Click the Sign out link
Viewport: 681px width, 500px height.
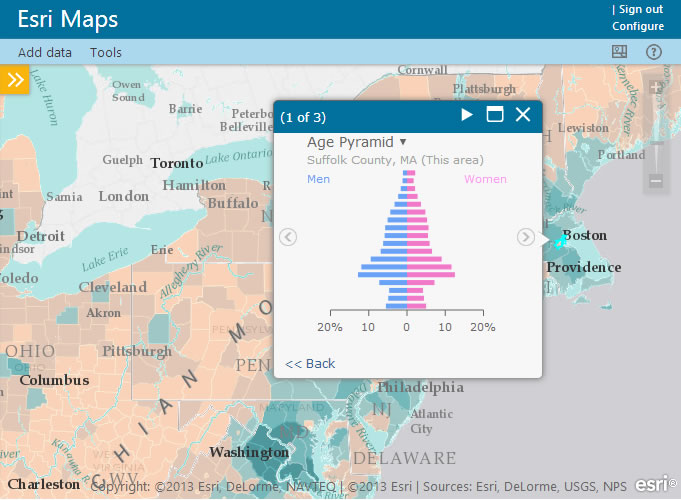click(x=641, y=9)
